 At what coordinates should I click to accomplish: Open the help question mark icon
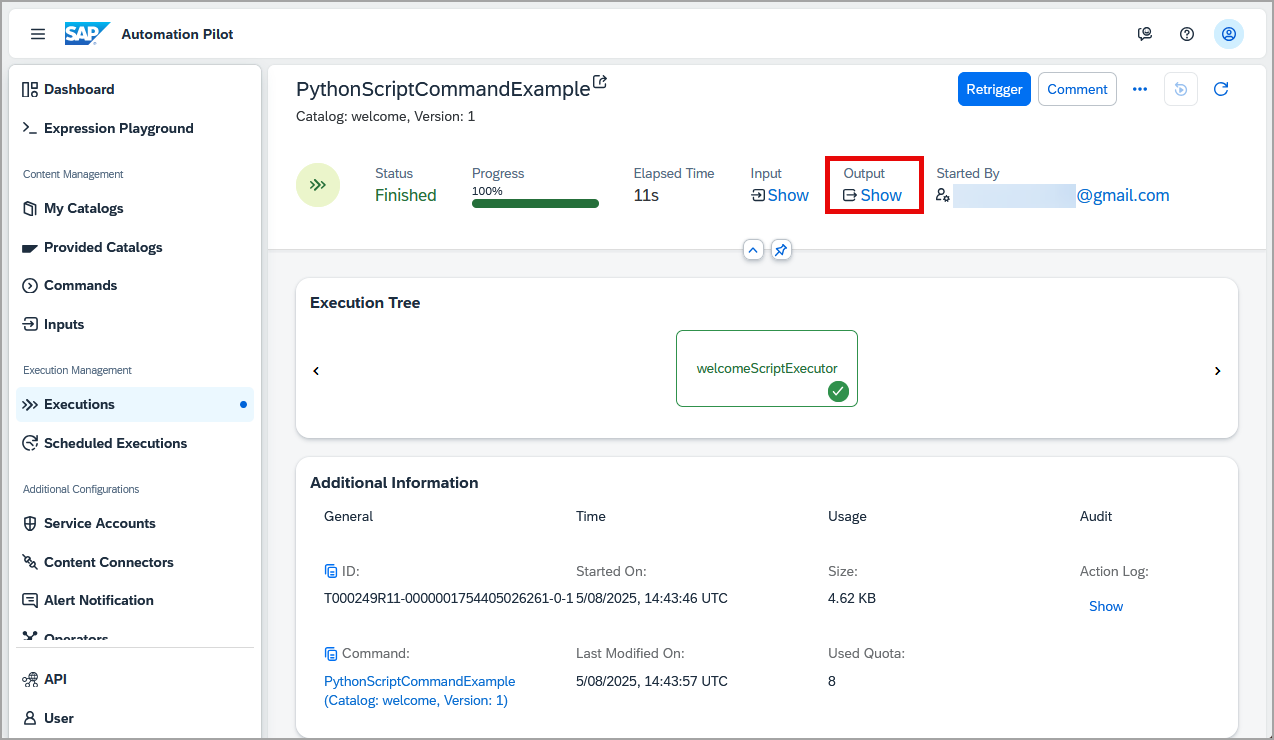[1187, 34]
